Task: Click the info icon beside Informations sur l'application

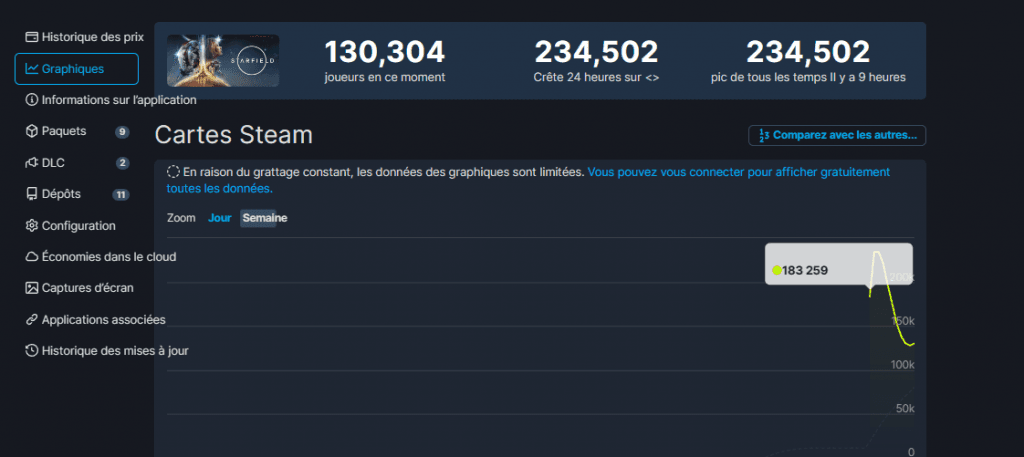Action: point(32,100)
